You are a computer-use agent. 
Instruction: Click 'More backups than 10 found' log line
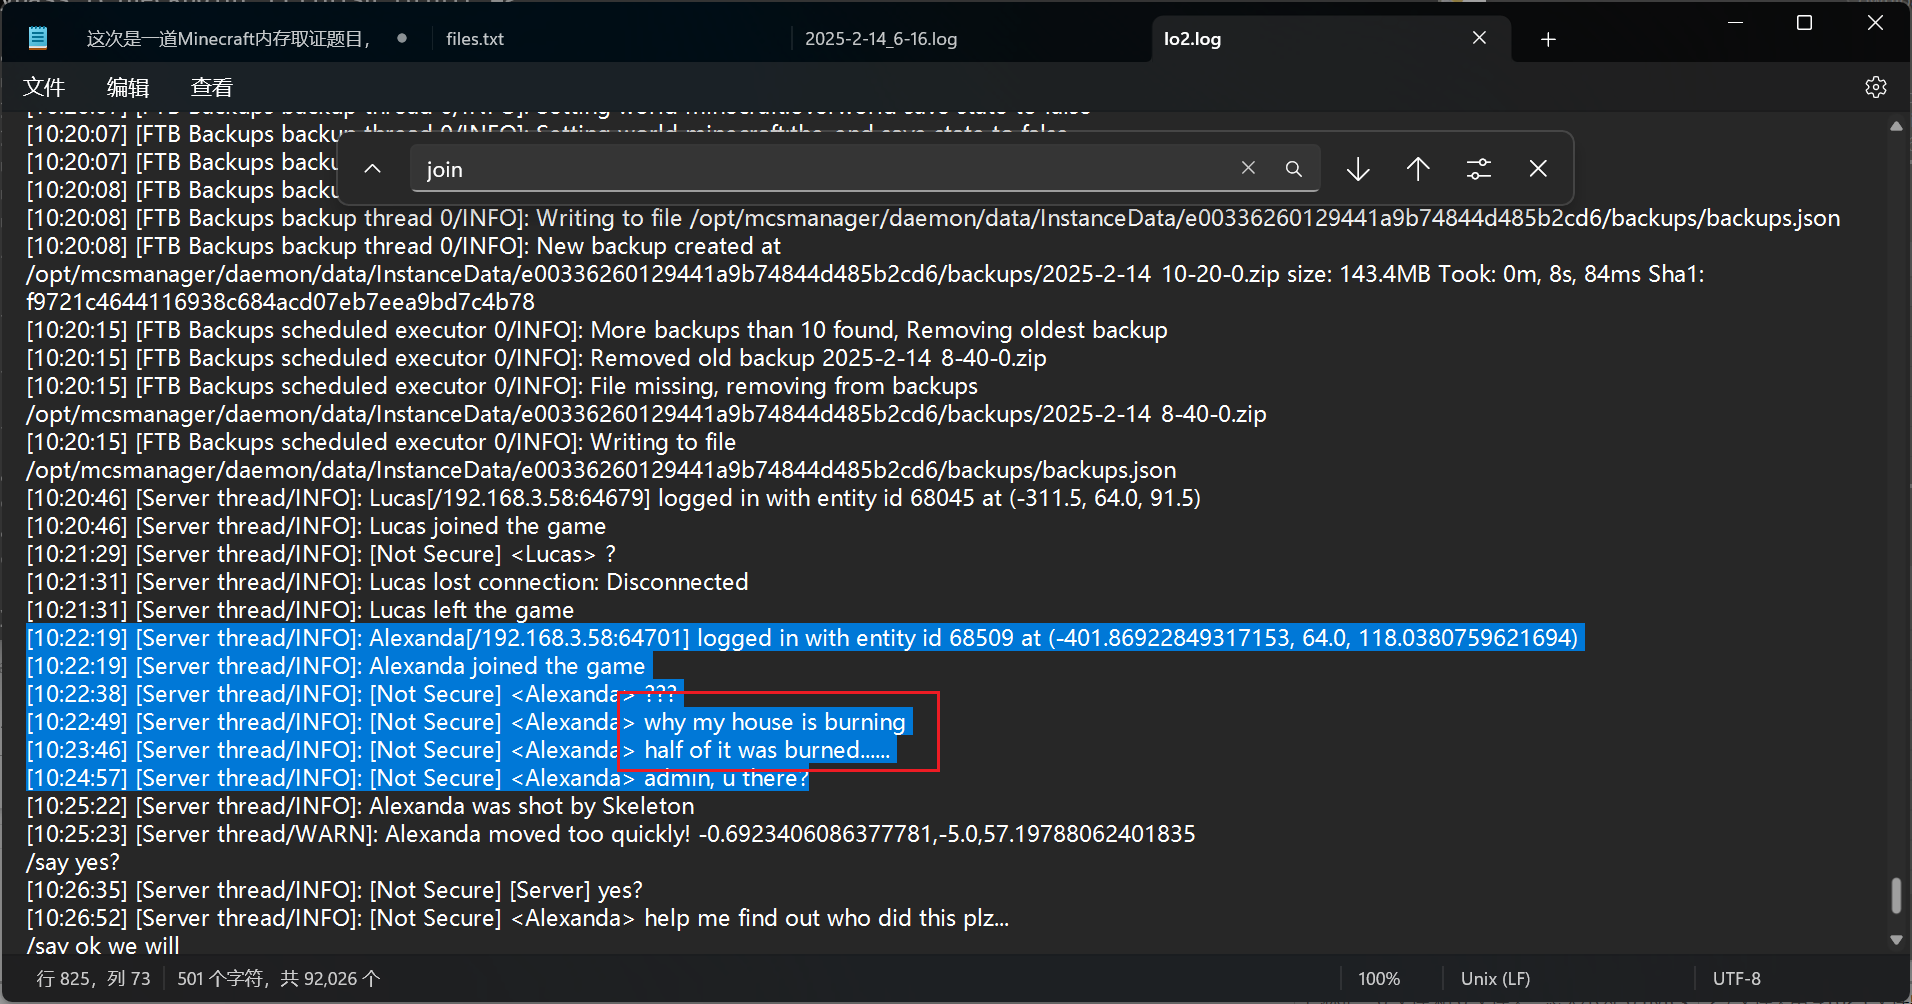pyautogui.click(x=597, y=330)
